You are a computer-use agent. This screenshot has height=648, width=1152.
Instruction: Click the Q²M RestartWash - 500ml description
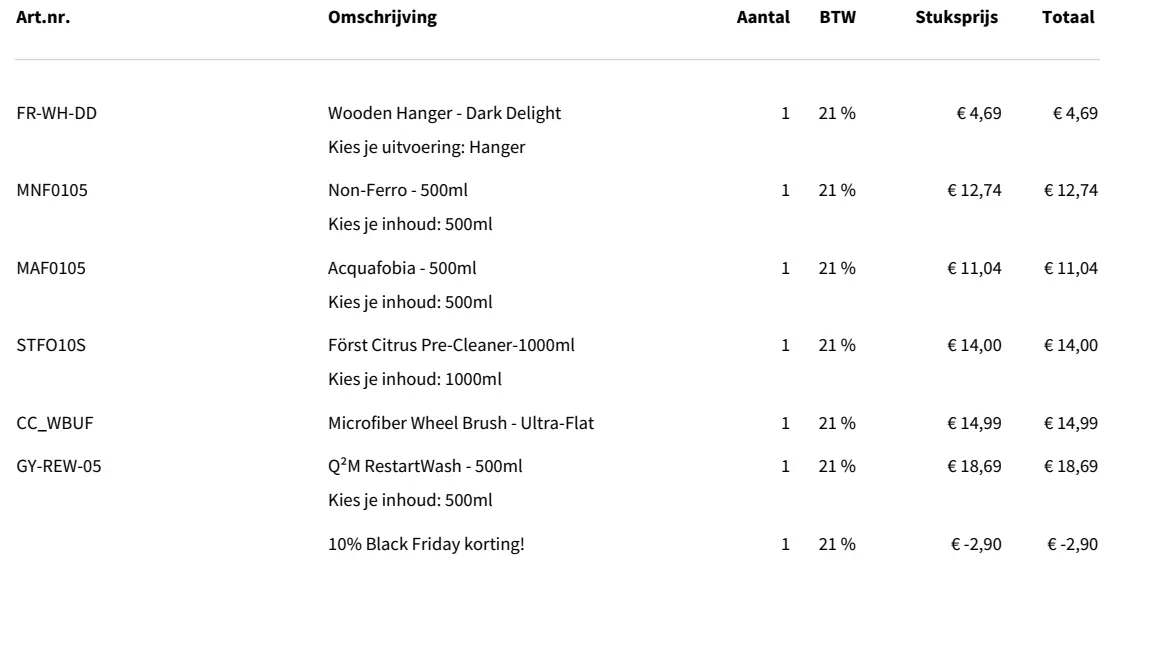(x=425, y=465)
